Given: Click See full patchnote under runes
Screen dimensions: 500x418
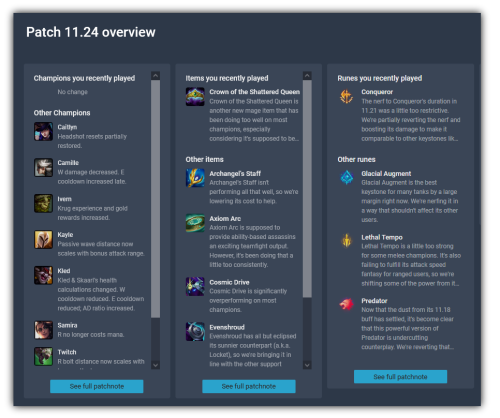Looking at the screenshot, I should 400,377.
